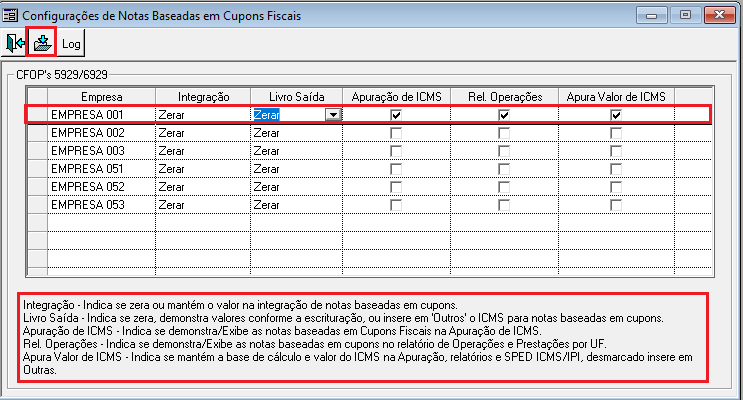Click the window title bar form icon

tap(10, 15)
